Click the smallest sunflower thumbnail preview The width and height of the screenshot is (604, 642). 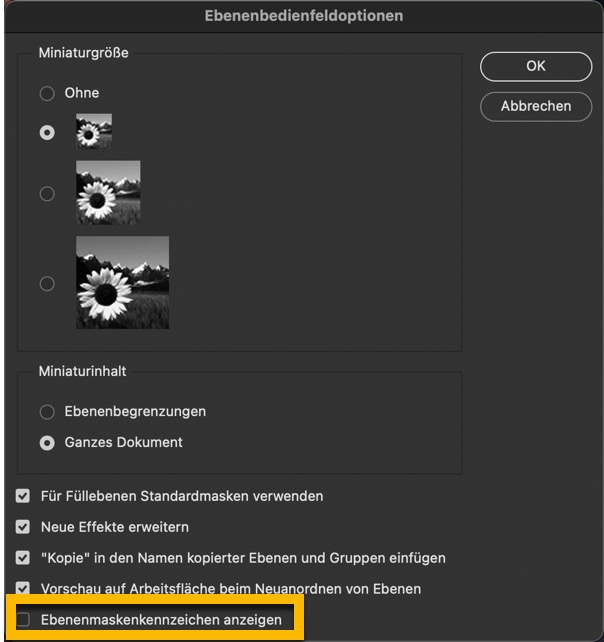(94, 131)
